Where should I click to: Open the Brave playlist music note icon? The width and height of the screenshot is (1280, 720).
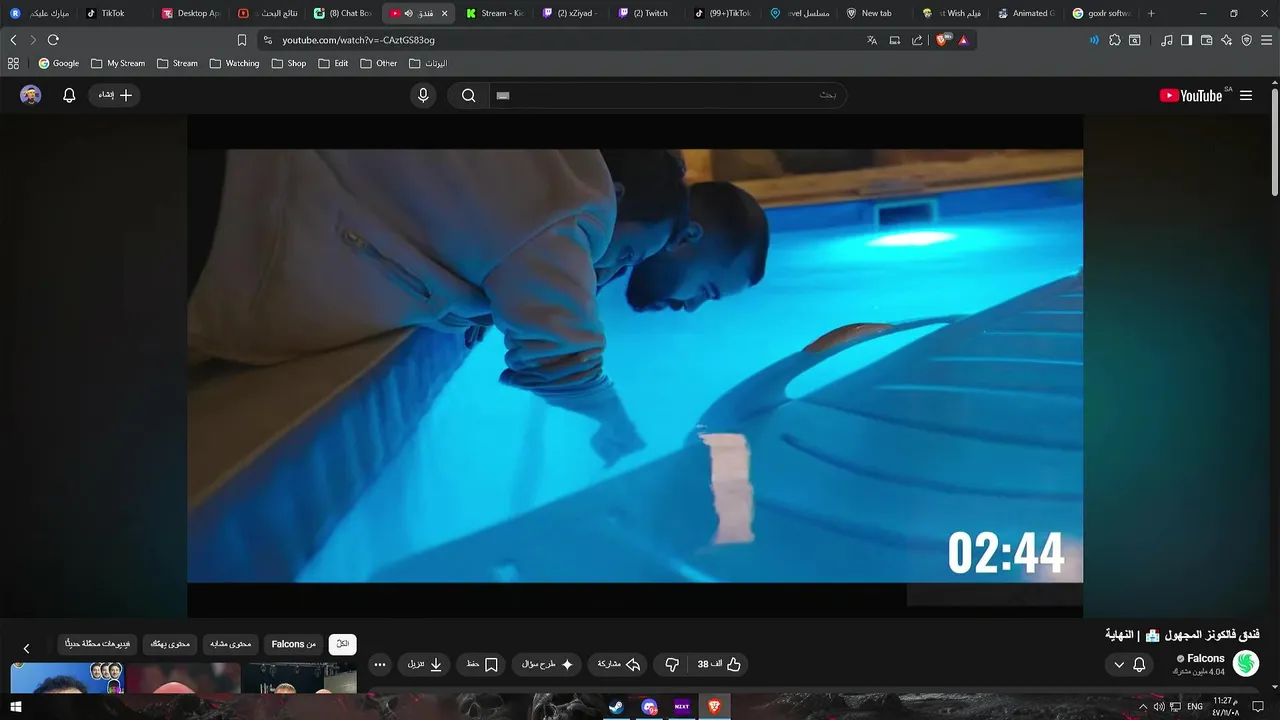(1167, 40)
